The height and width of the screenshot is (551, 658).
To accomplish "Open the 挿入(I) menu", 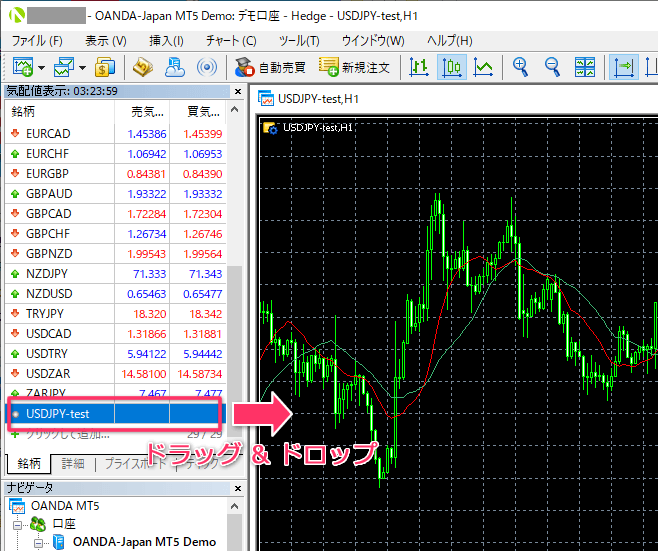I will (166, 41).
